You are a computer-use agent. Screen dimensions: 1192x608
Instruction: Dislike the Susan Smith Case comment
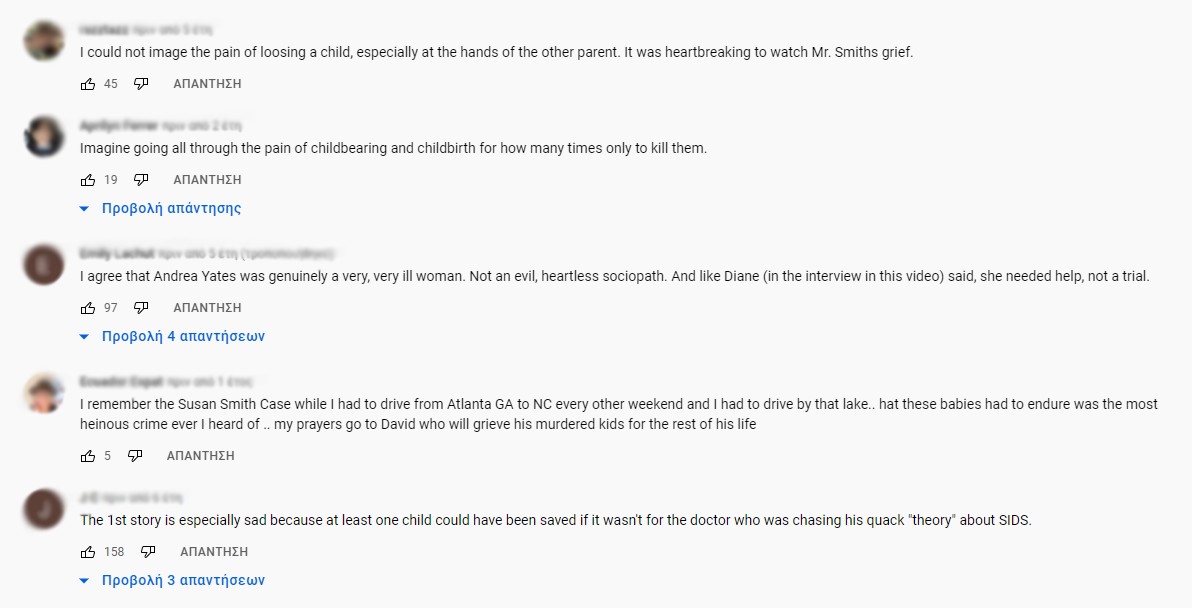135,456
